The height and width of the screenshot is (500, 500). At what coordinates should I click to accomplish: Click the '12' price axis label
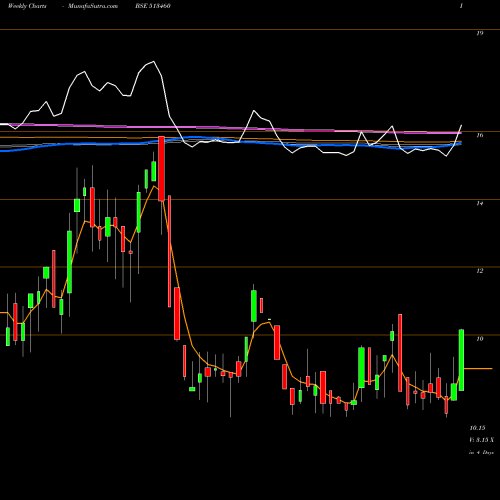(480, 271)
